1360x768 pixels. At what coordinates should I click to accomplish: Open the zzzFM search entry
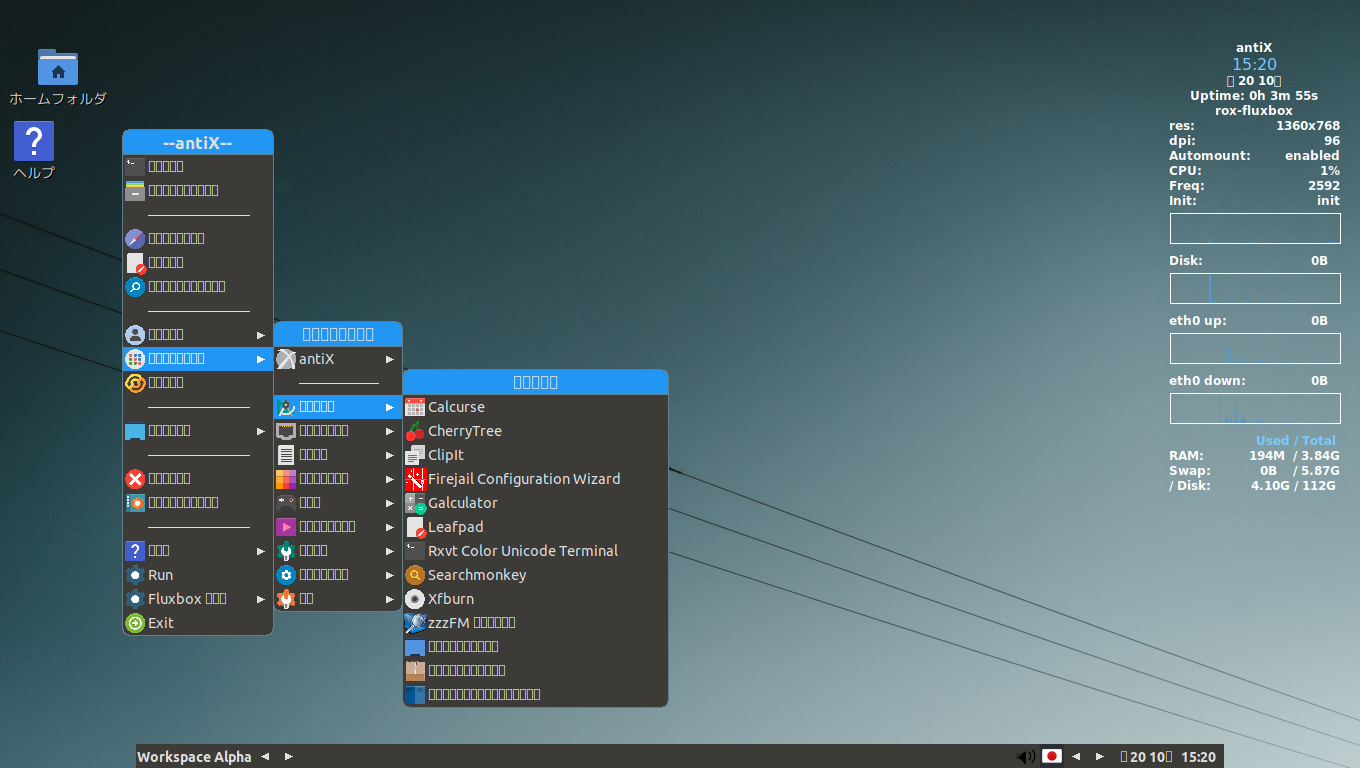click(535, 623)
